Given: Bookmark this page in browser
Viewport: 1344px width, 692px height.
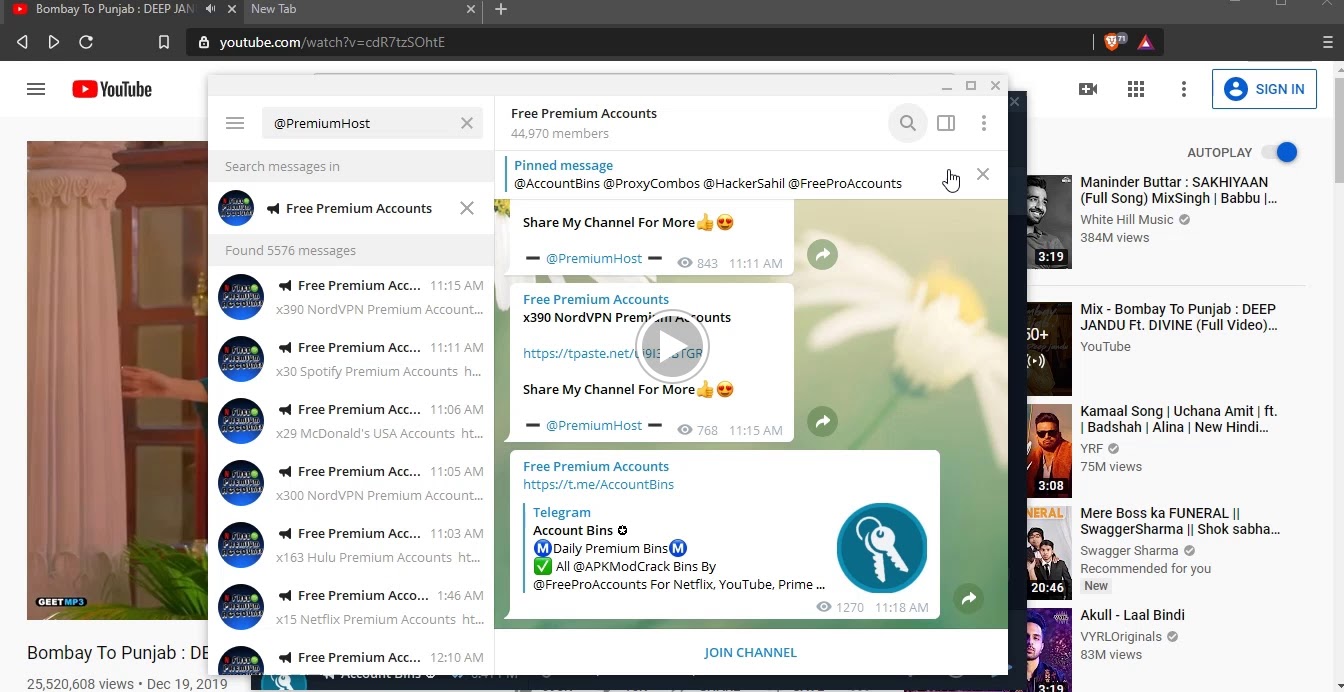Looking at the screenshot, I should 164,42.
